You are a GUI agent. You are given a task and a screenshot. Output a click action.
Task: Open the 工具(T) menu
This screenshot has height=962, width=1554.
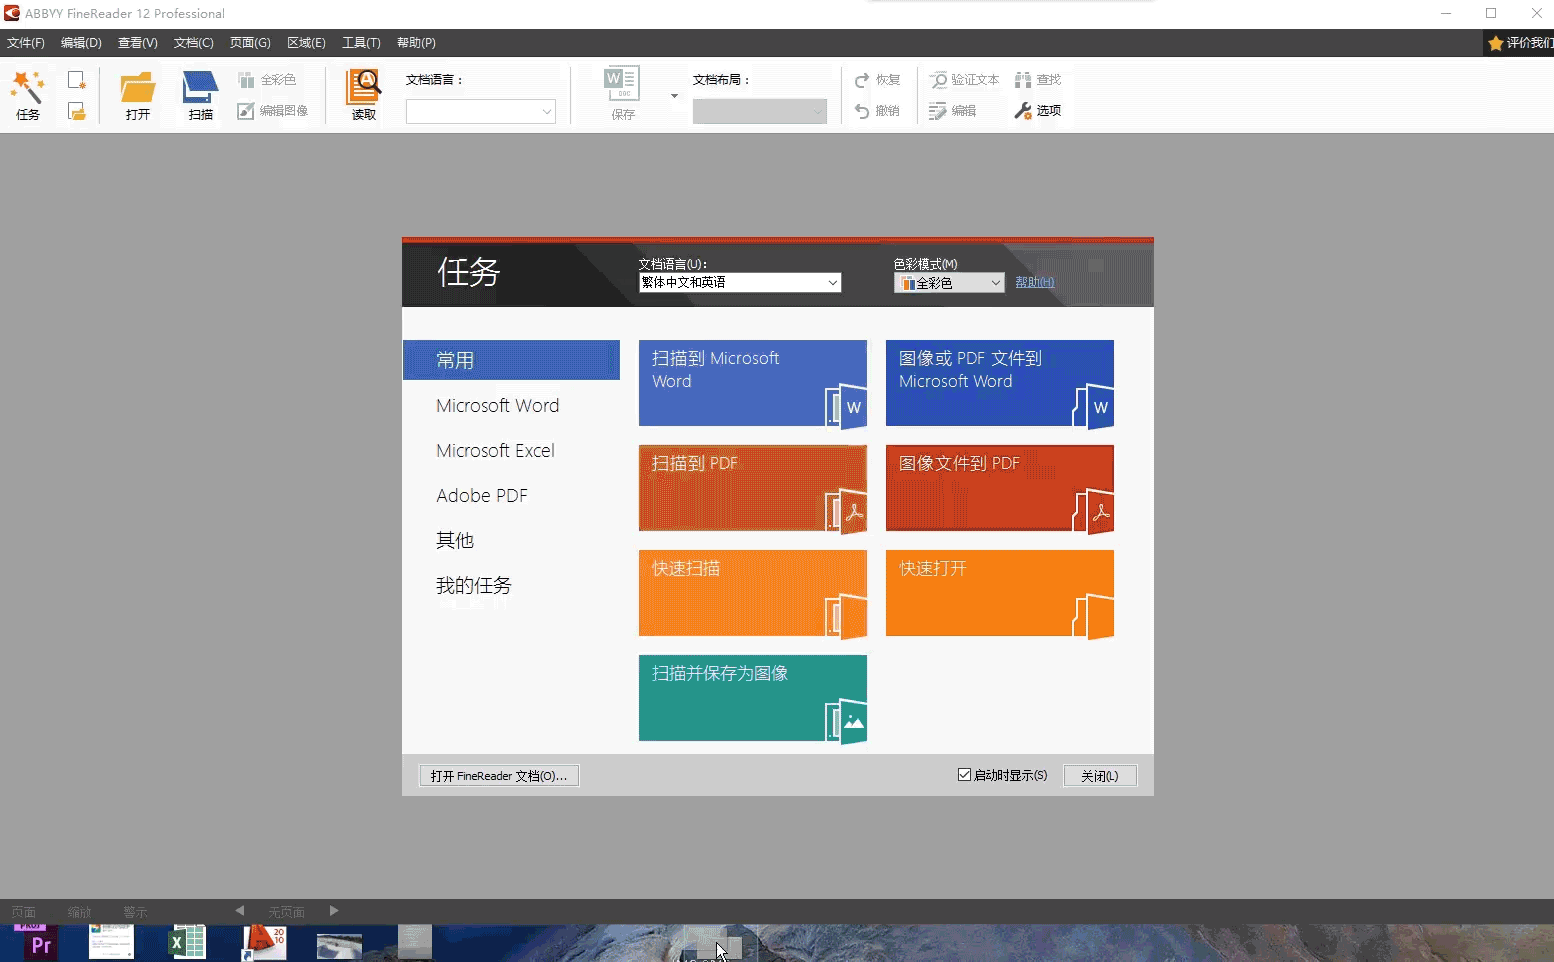pos(361,43)
